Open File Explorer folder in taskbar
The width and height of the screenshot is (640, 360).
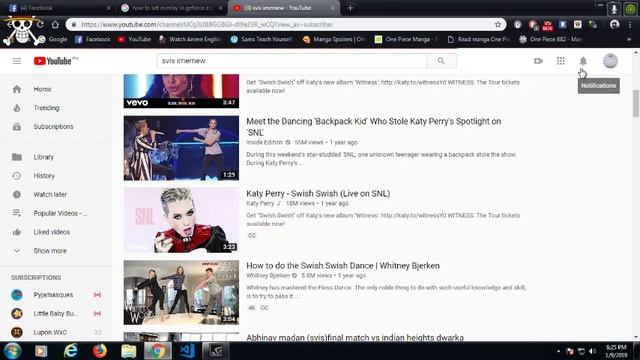tap(128, 351)
